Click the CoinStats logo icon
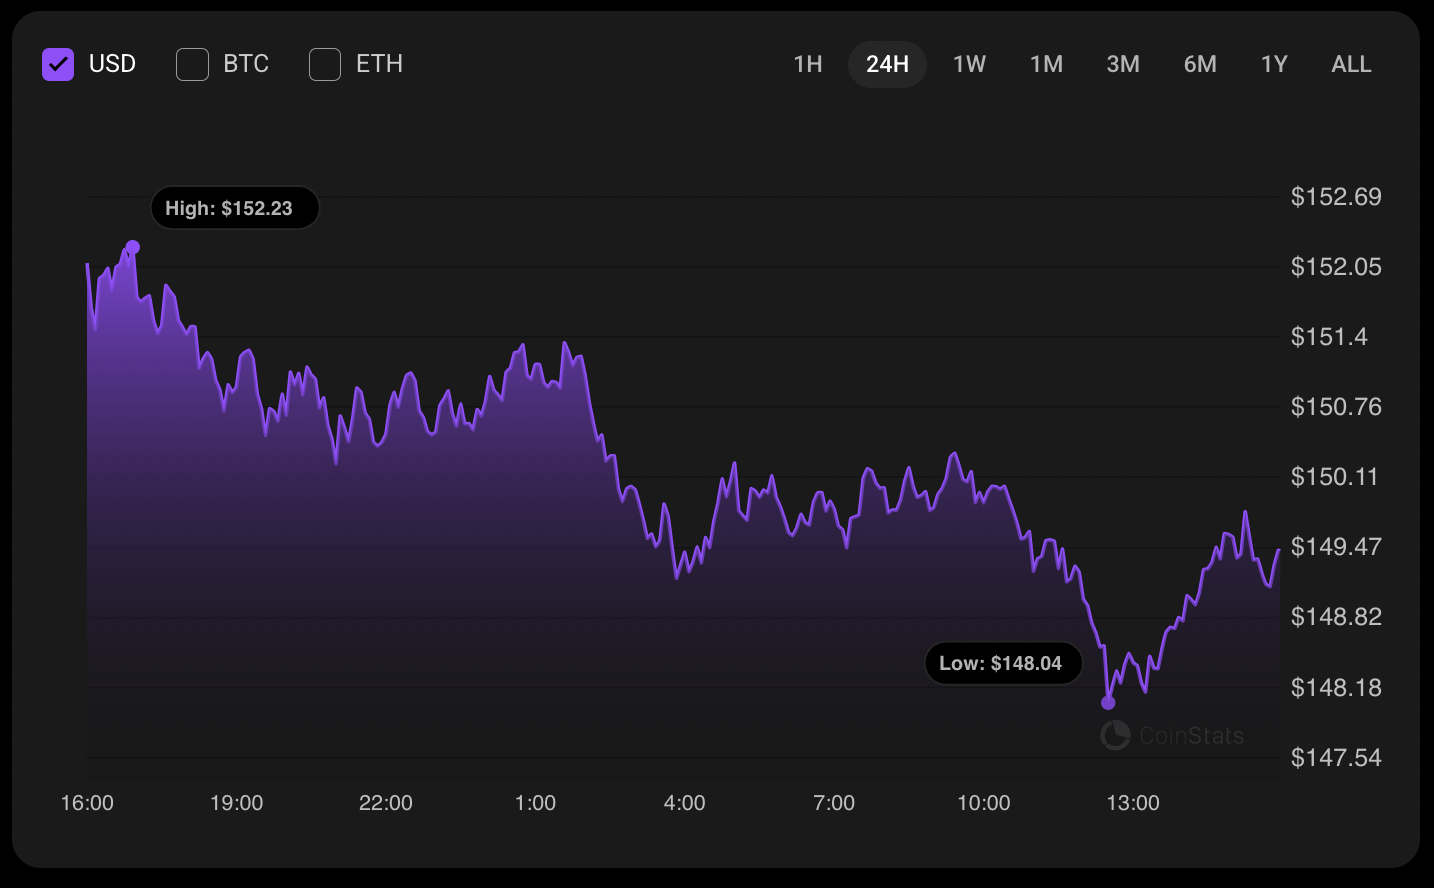This screenshot has width=1434, height=888. pyautogui.click(x=1115, y=736)
